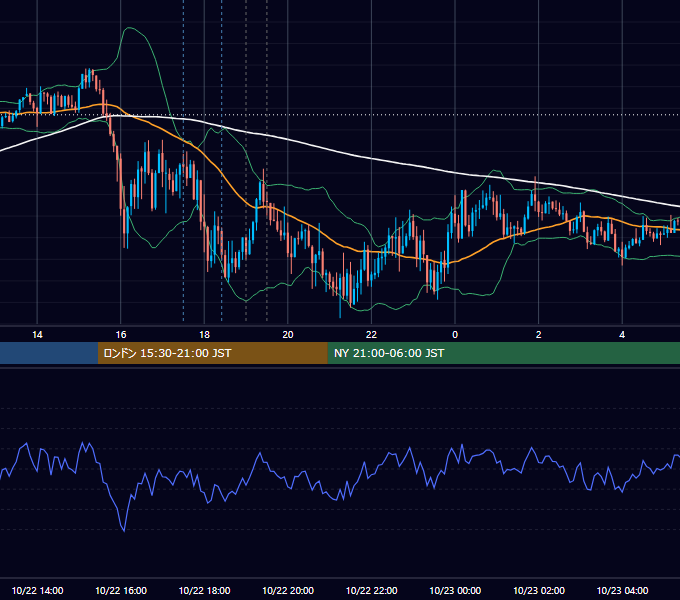
Task: Click the ロンドン 15:30-21:00 JST session bar
Action: 212,353
